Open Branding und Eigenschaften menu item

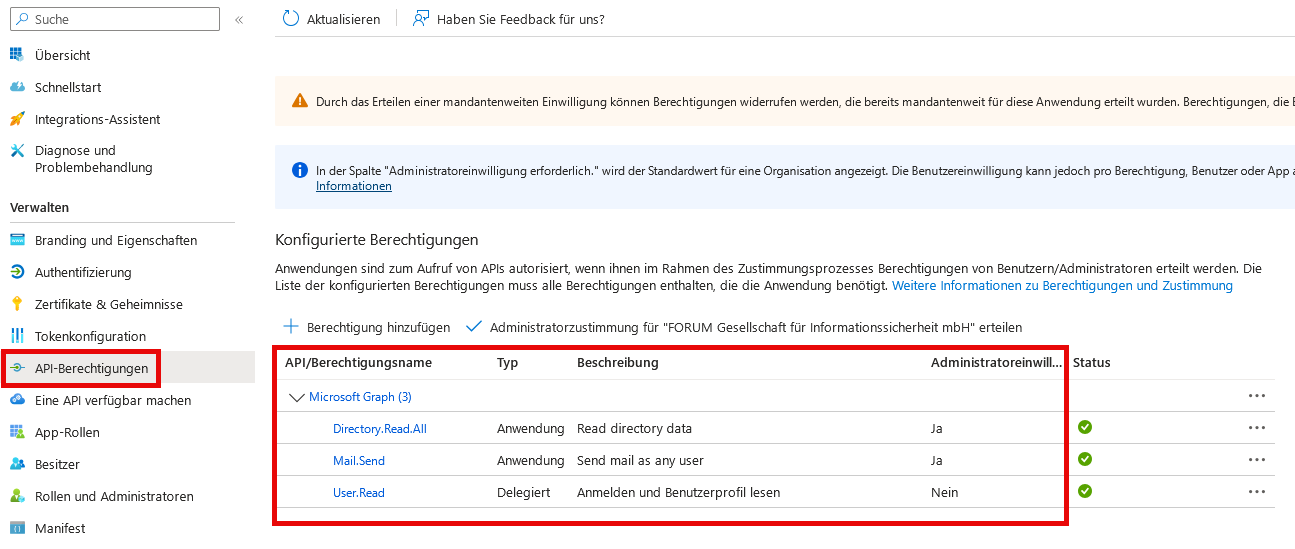(x=115, y=240)
